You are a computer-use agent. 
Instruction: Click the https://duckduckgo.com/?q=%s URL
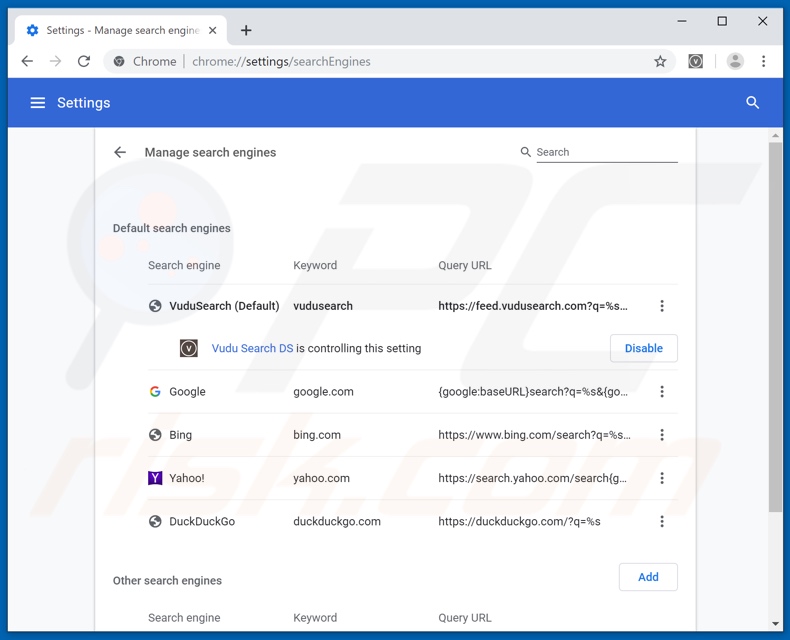tap(519, 522)
